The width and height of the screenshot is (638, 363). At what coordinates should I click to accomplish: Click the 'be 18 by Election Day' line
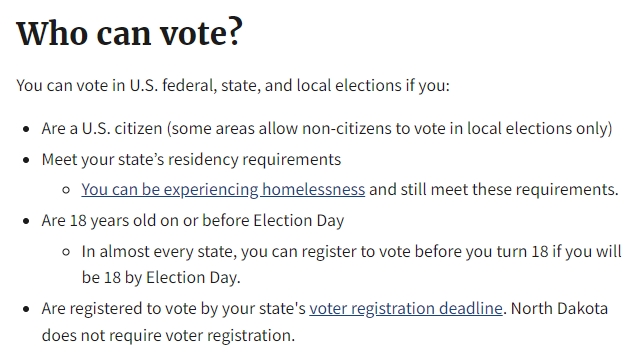point(161,278)
